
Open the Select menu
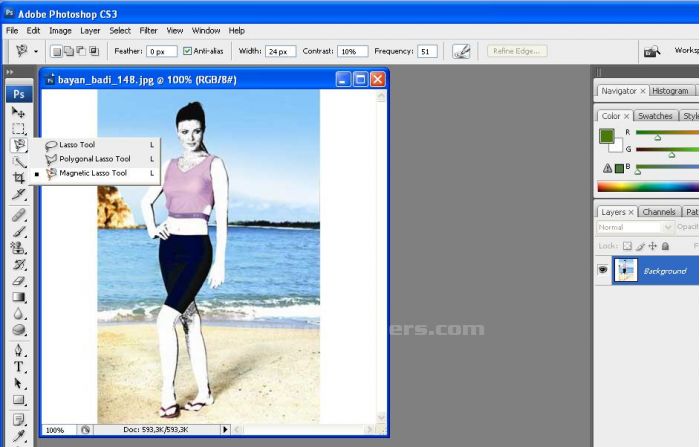coord(120,31)
